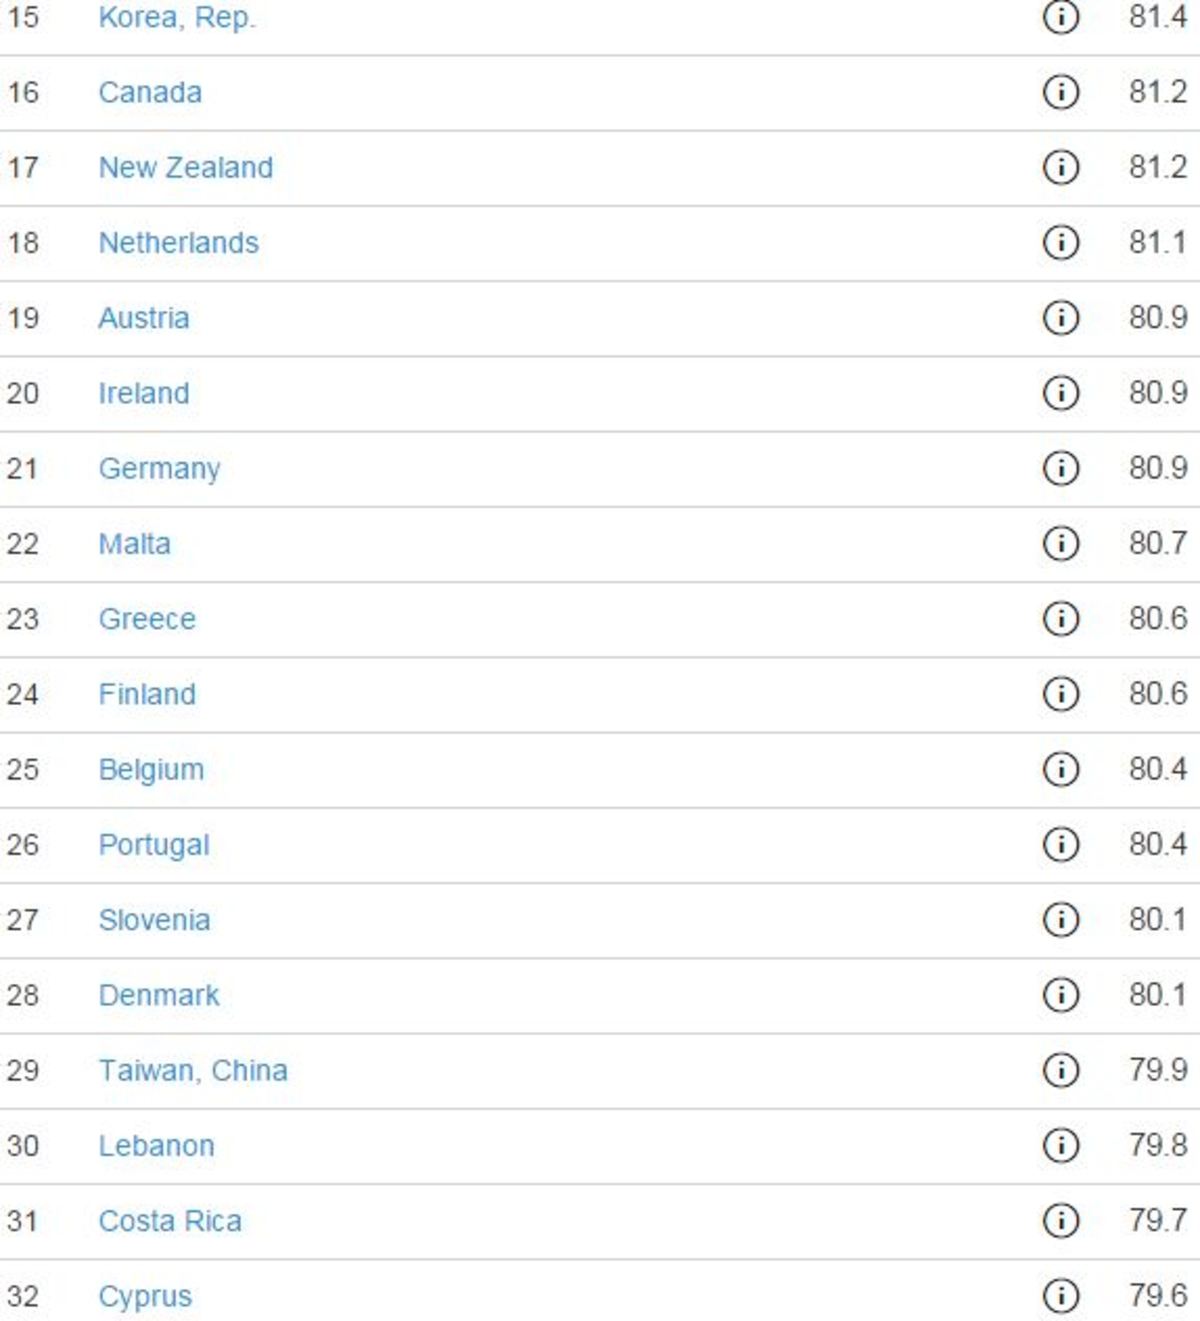Click the info icon beside Germany
1200x1321 pixels.
[1061, 468]
